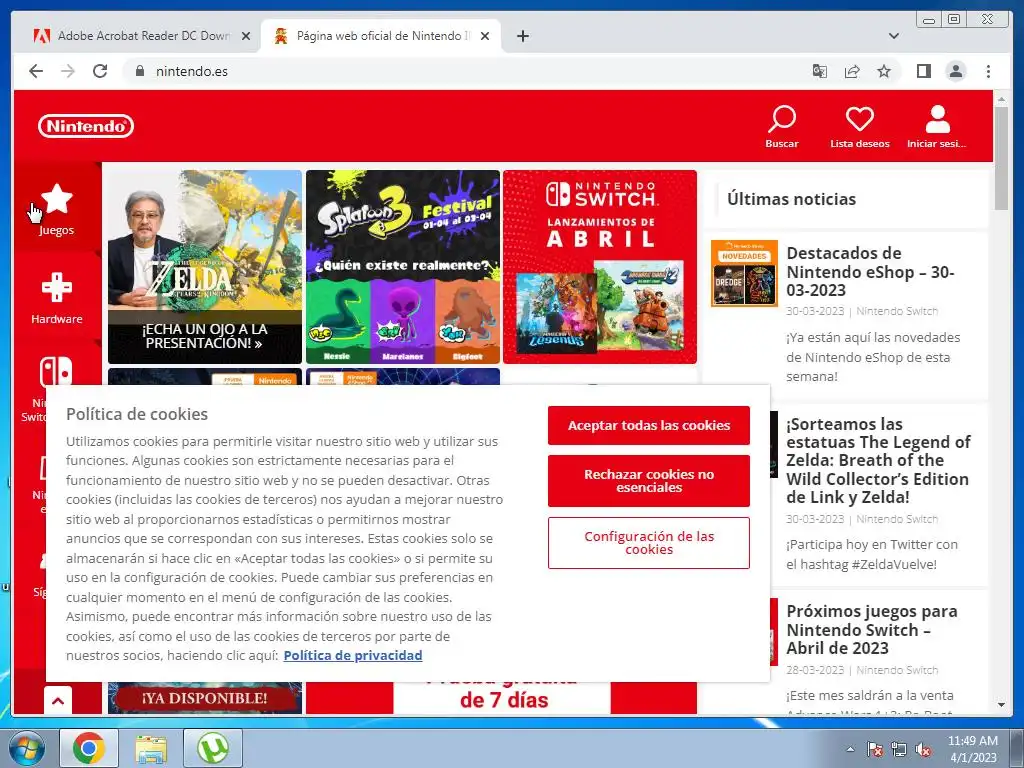
Task: Open Configuración de las cookies
Action: coord(648,543)
